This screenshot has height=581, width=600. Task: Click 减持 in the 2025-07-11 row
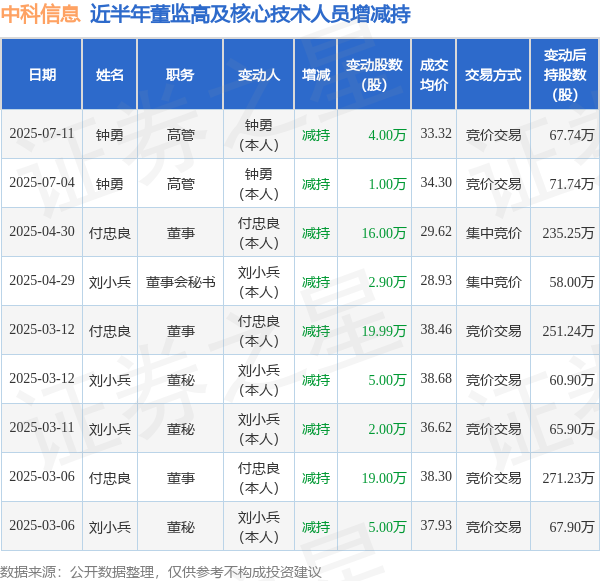pos(316,135)
